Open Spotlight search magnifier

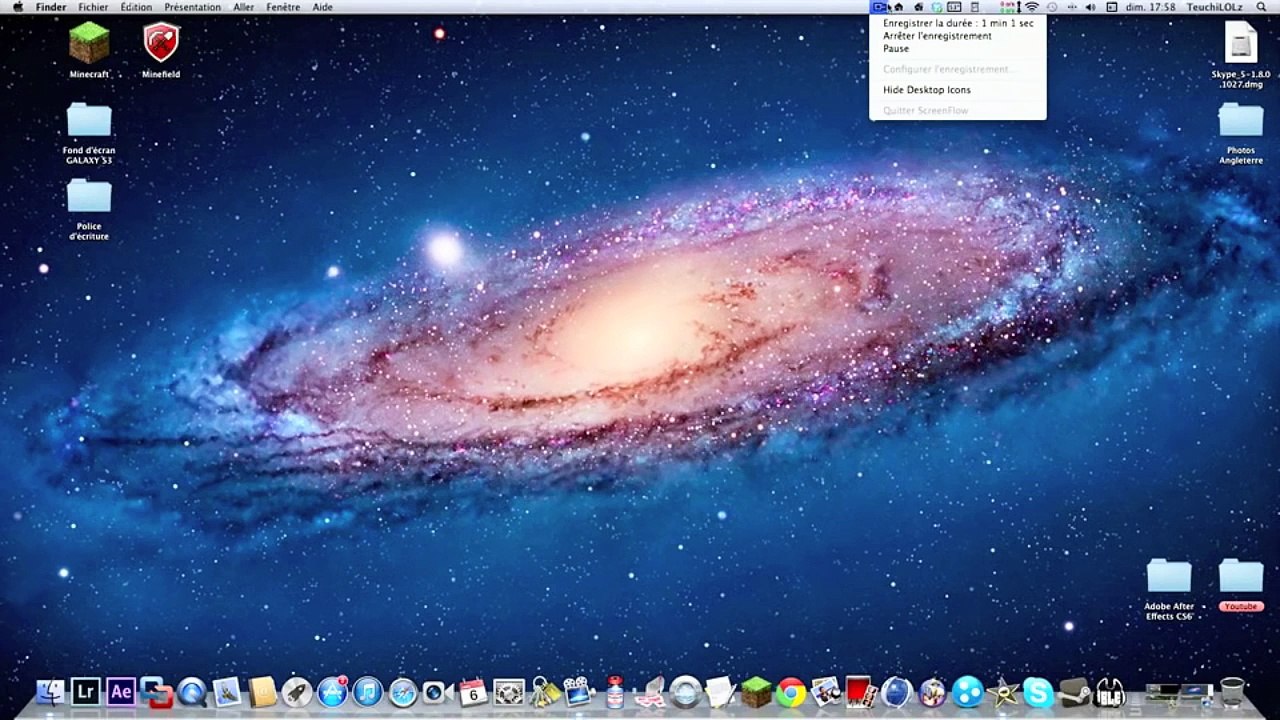1261,7
